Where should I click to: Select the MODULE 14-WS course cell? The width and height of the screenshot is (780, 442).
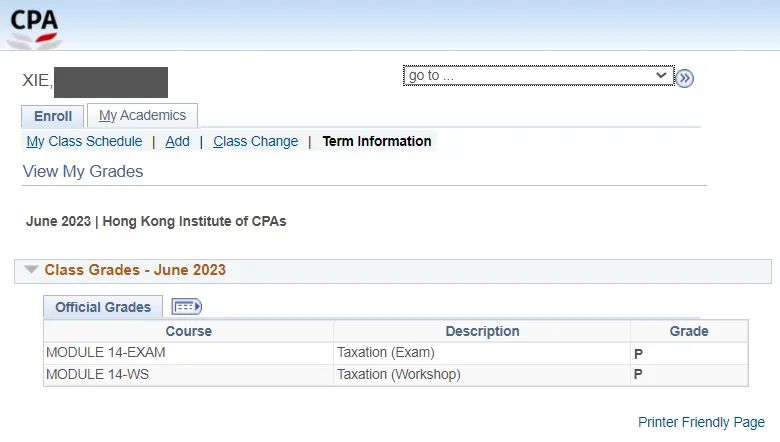coord(189,374)
